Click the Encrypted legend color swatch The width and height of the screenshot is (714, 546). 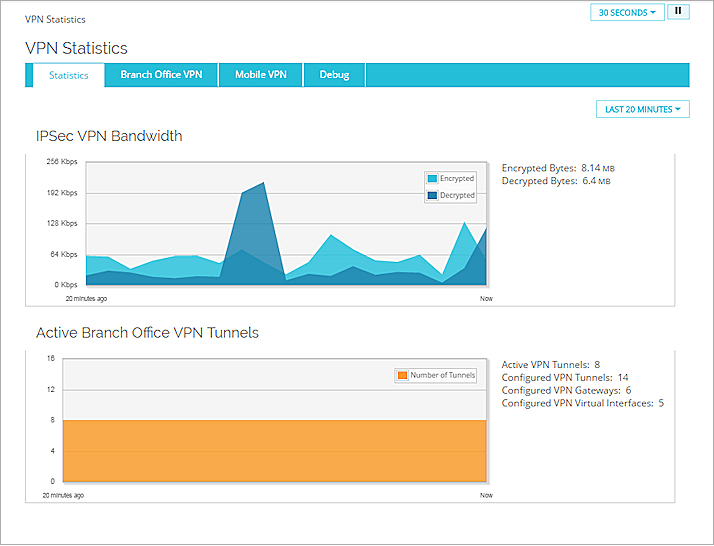point(432,179)
